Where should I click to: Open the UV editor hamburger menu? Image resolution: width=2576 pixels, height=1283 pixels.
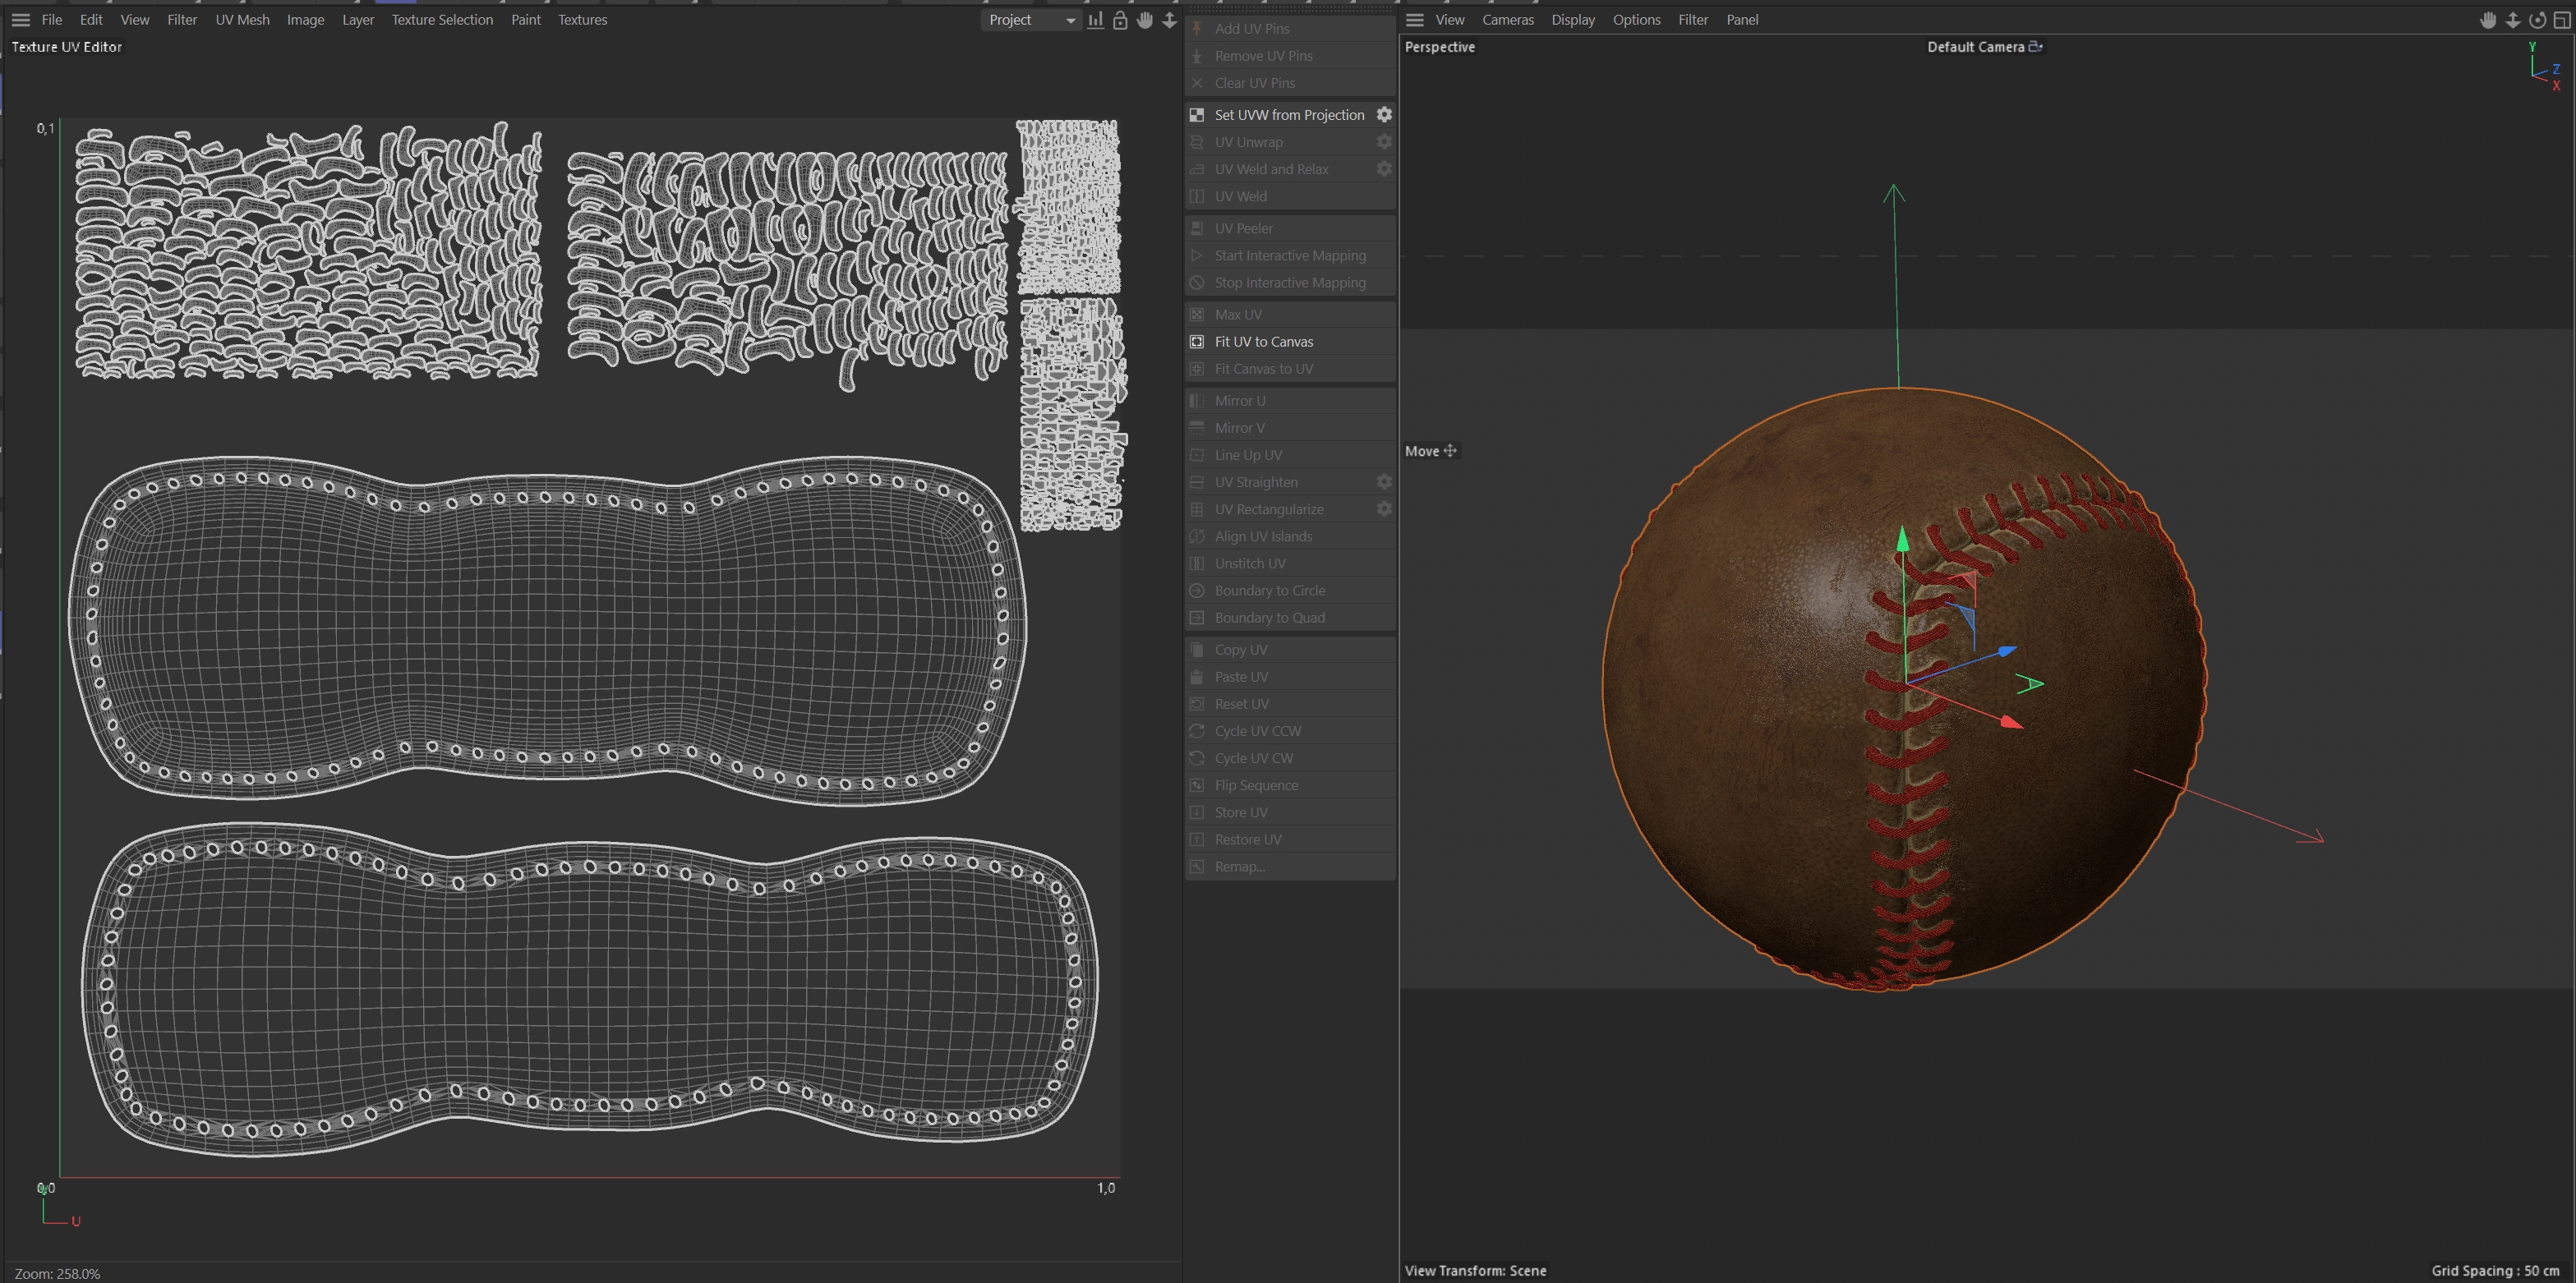20,20
